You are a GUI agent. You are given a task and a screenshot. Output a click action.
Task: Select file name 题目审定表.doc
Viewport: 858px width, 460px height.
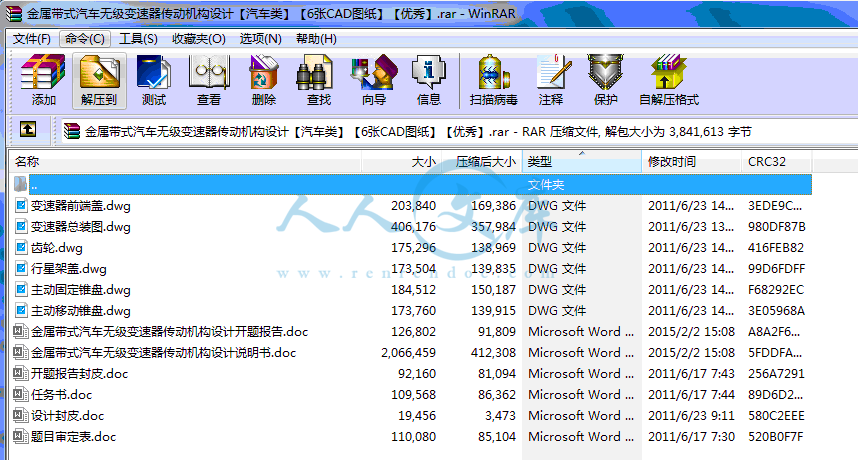[x=73, y=436]
